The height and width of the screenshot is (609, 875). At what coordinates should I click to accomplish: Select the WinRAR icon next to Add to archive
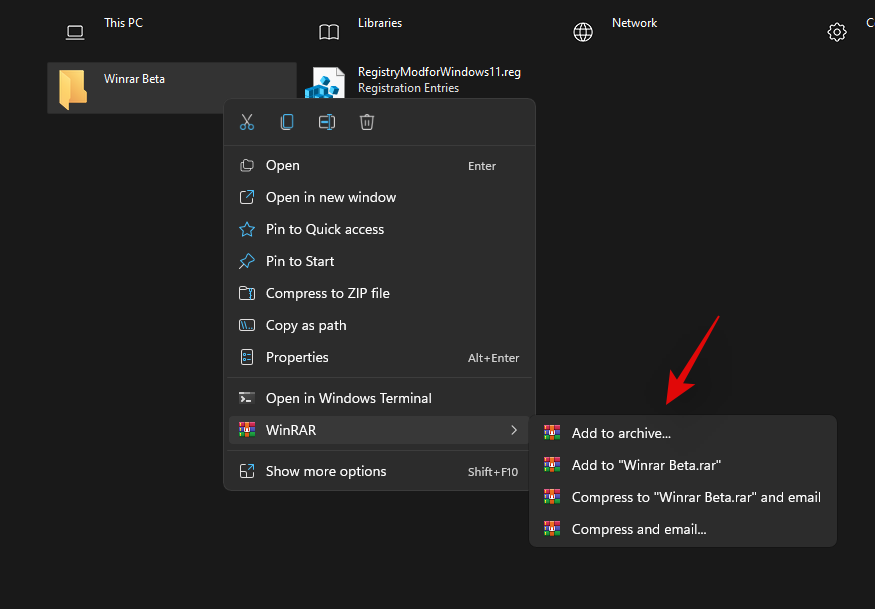pos(552,432)
